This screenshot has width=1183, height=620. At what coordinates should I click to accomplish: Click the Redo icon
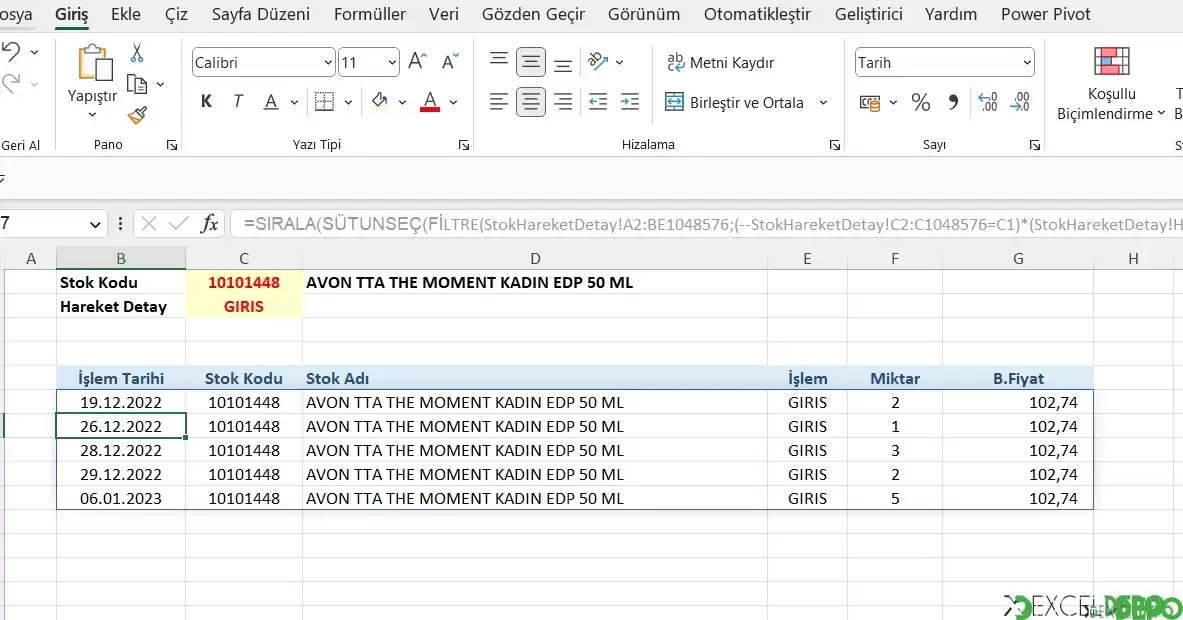pyautogui.click(x=11, y=83)
